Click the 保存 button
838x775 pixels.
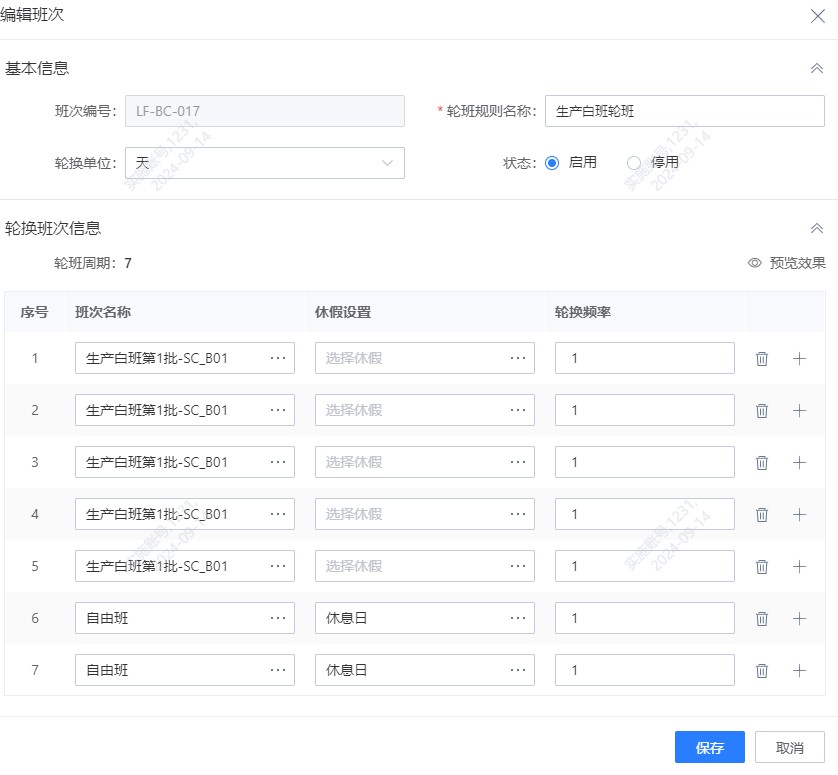click(x=709, y=747)
